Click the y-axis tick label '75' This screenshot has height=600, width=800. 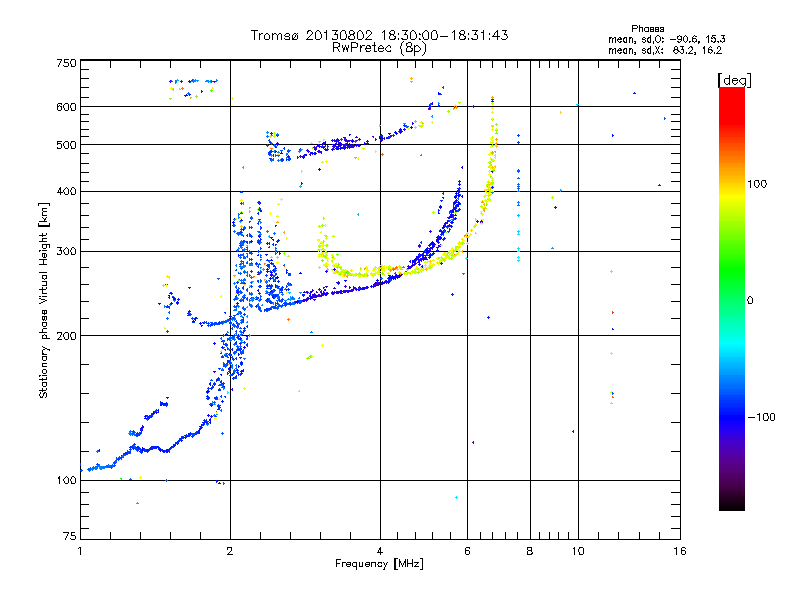(70, 536)
